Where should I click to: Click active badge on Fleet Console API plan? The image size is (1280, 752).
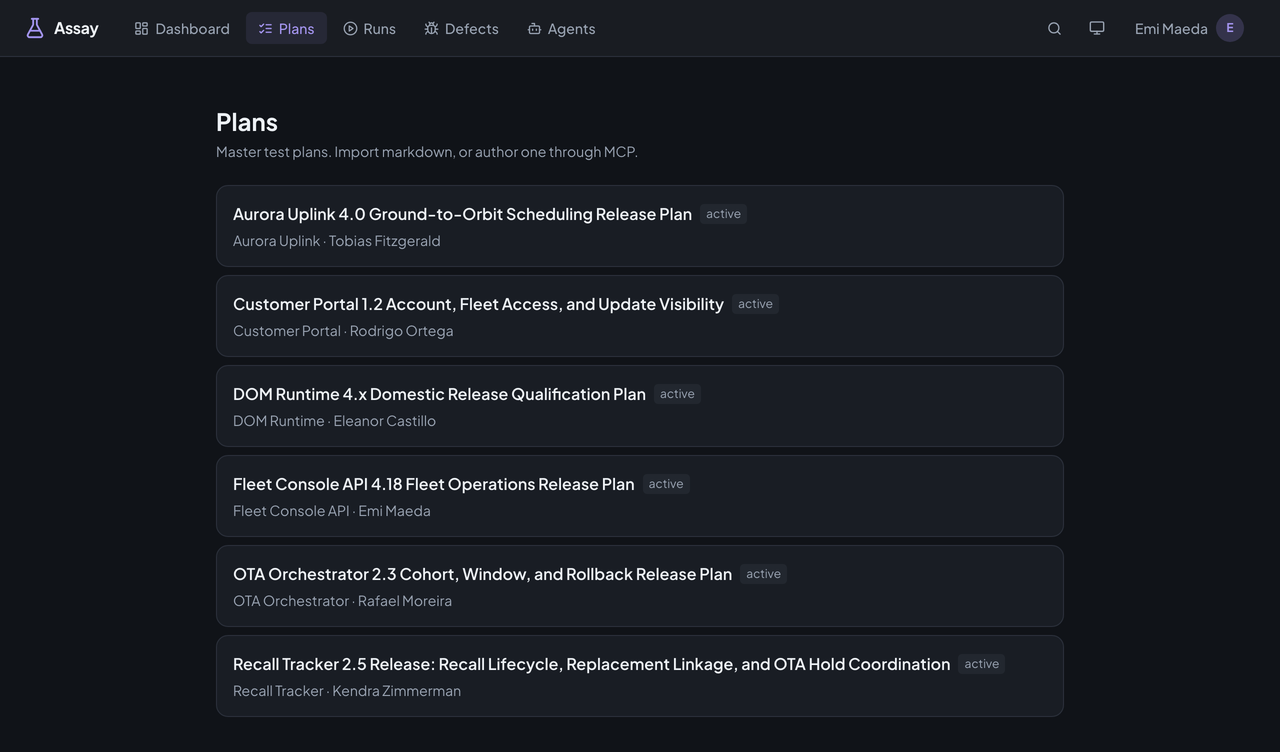(x=666, y=484)
